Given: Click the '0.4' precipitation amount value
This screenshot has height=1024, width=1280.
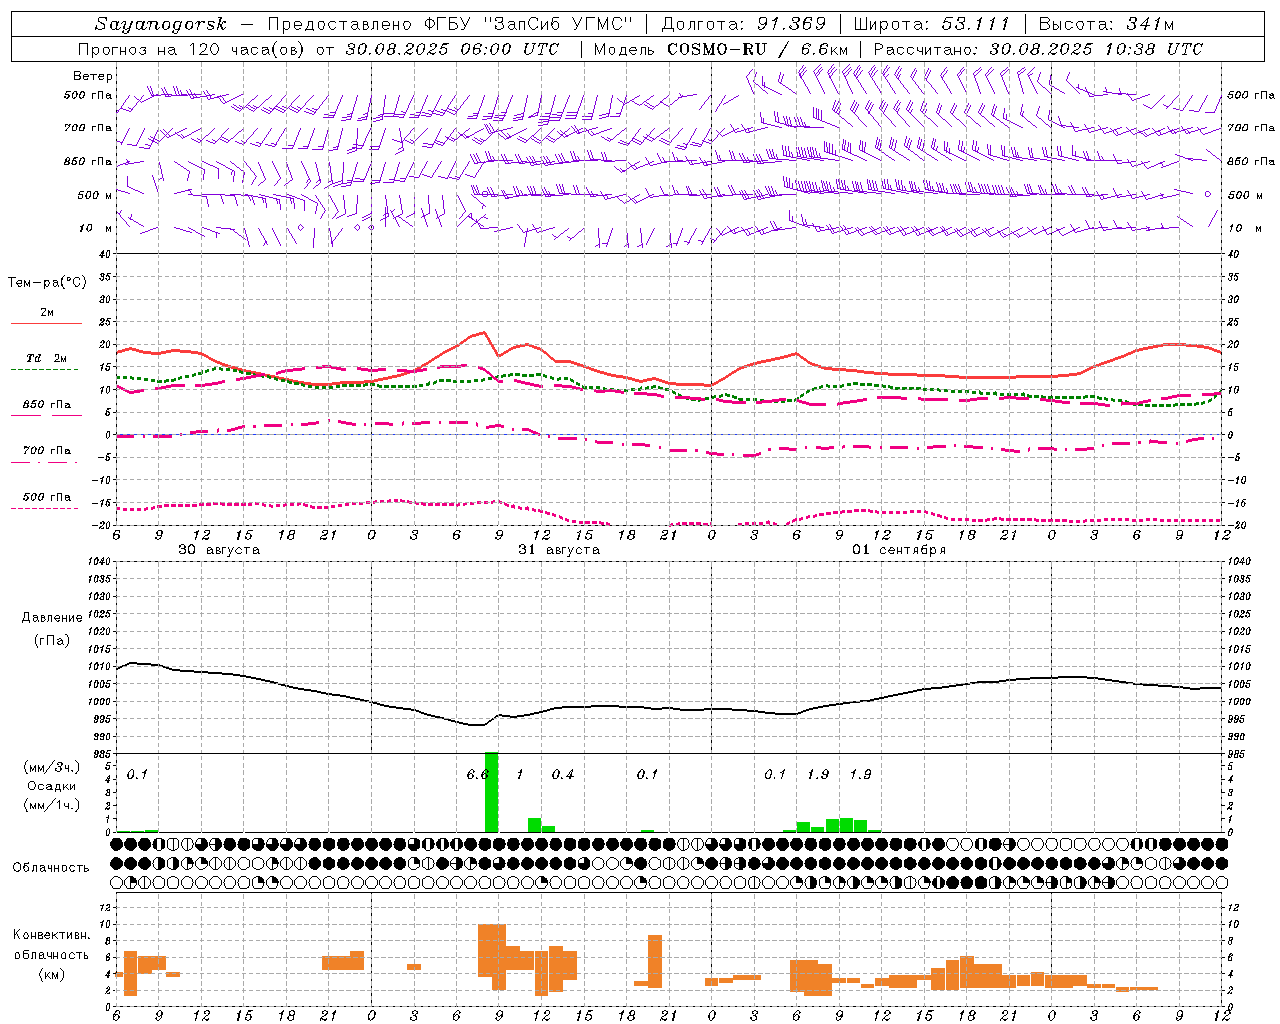Looking at the screenshot, I should pos(563,774).
